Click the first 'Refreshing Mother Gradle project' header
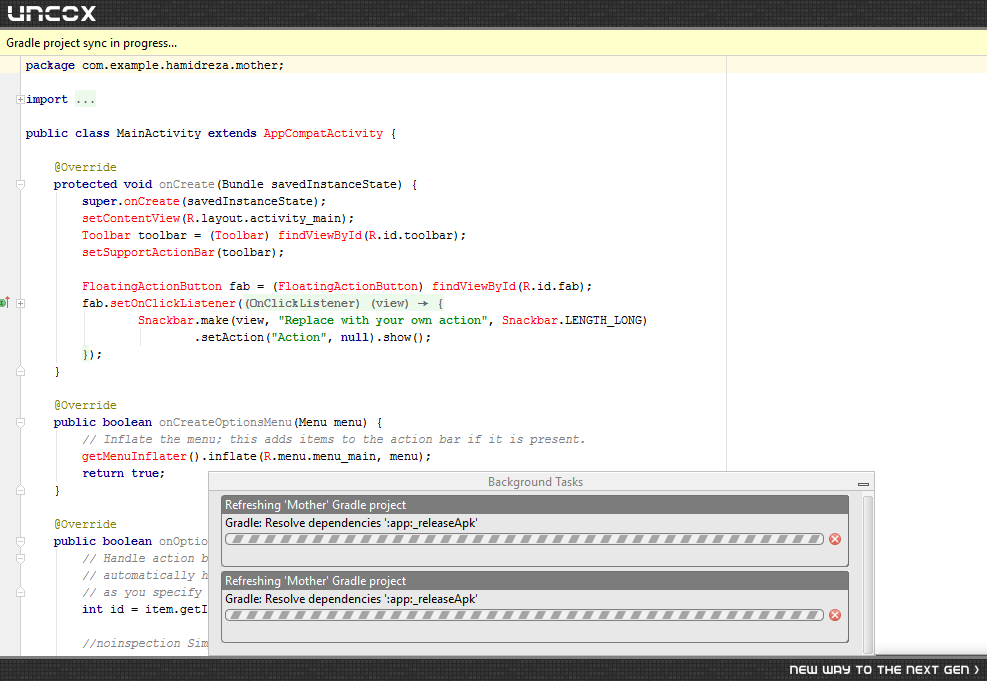This screenshot has width=987, height=681. coord(535,505)
